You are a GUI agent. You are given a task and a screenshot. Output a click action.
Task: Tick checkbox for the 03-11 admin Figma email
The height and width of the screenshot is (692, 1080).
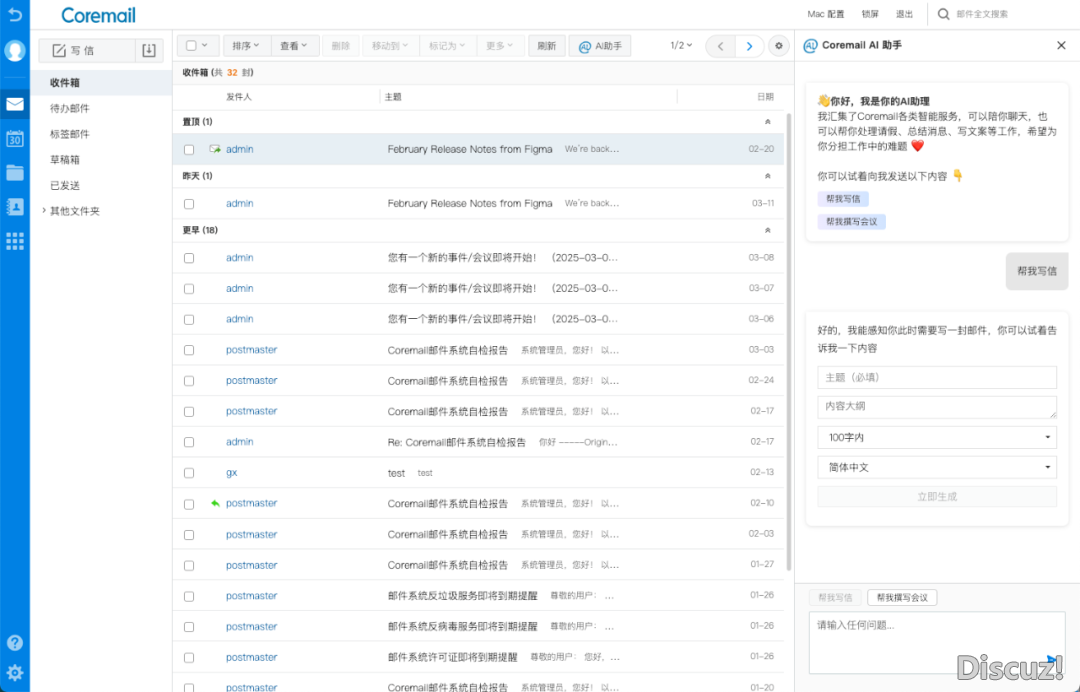(189, 204)
